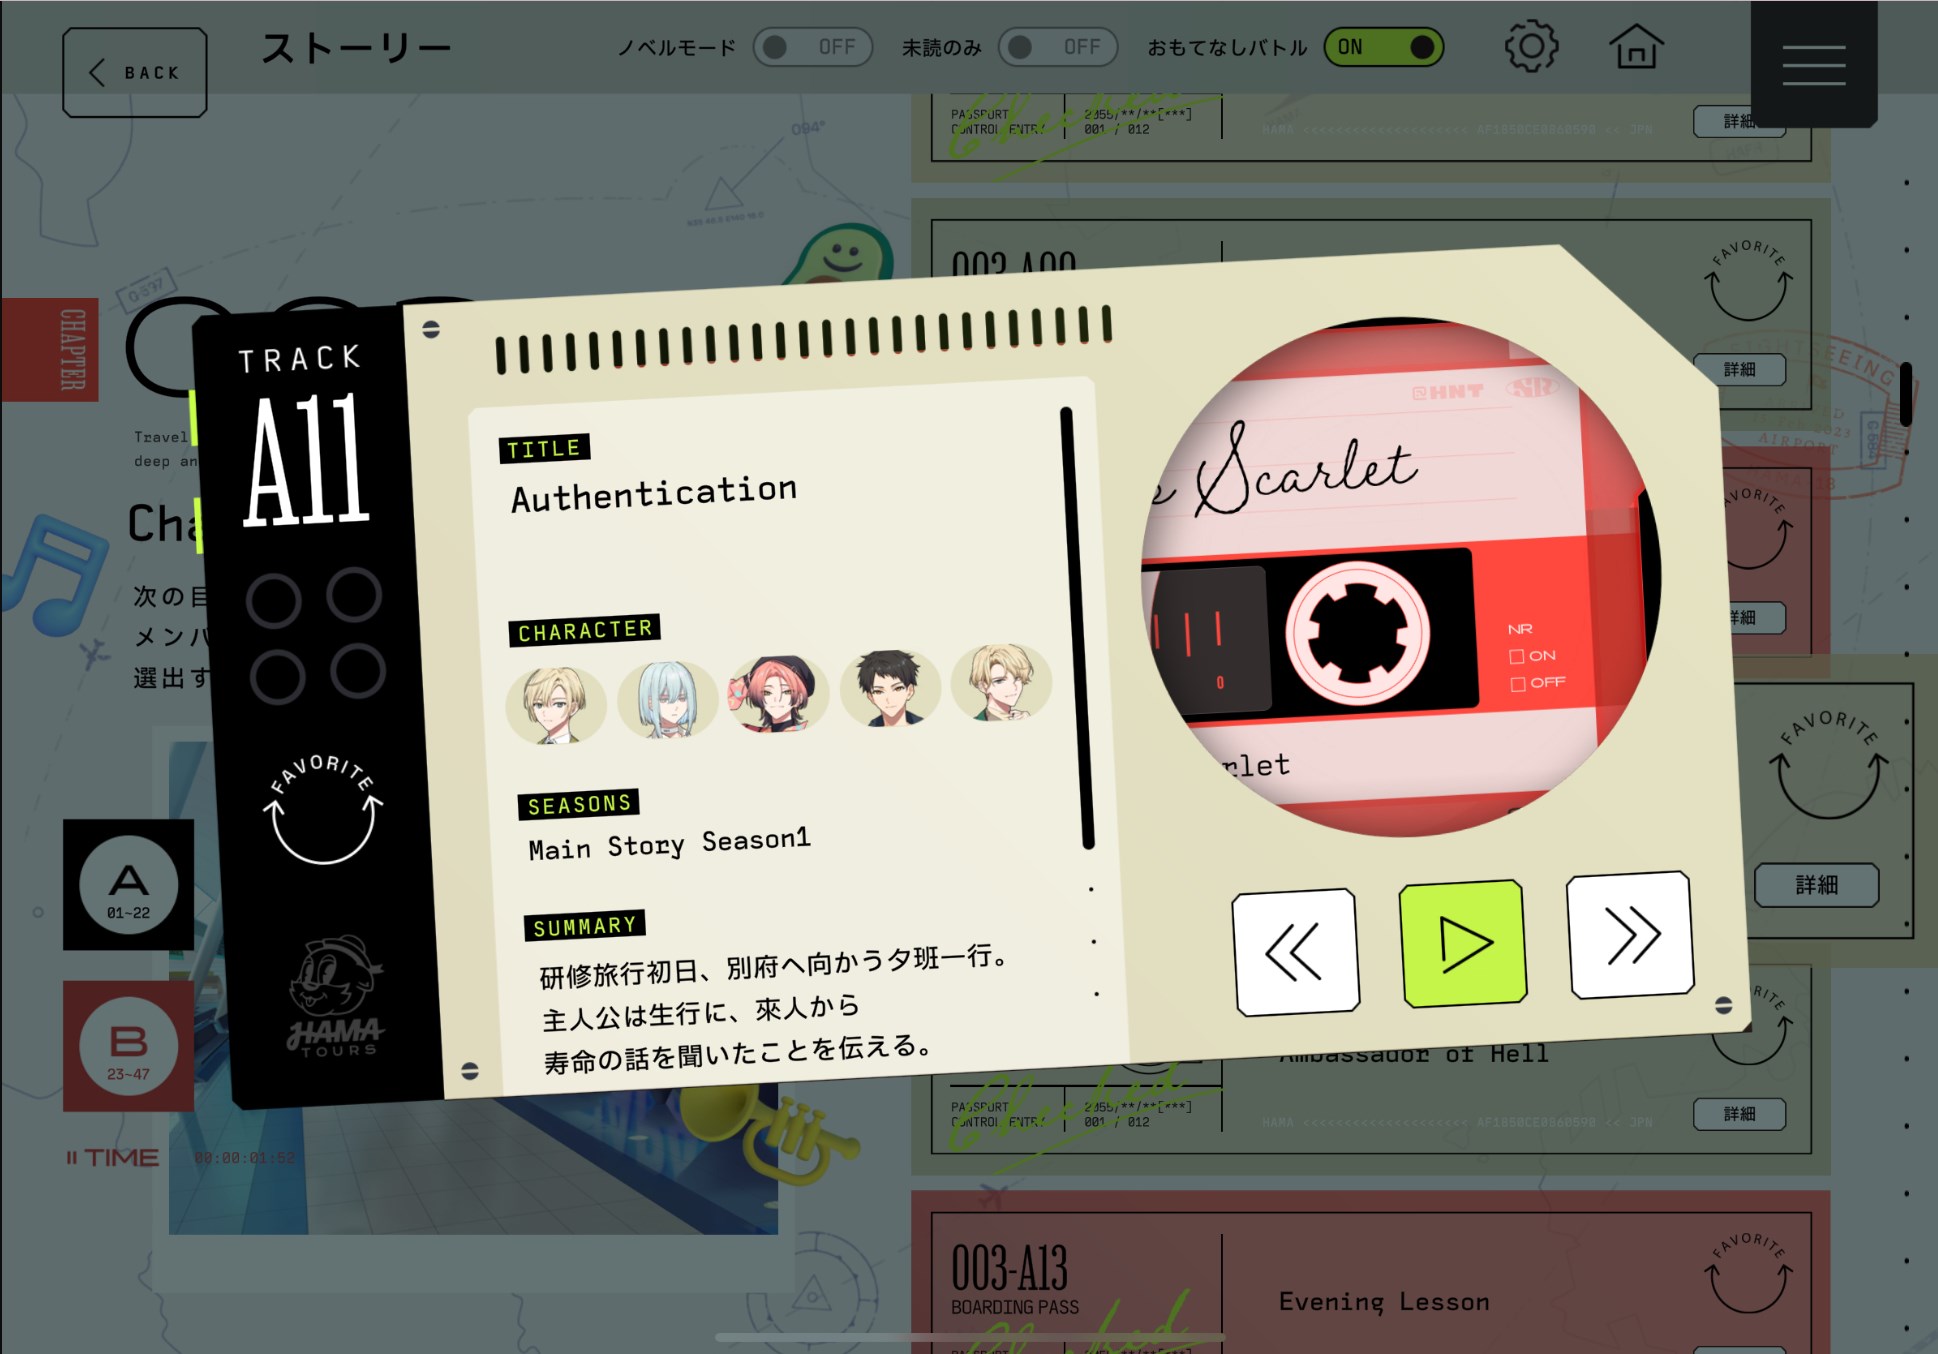
Task: Open the Evening Lesson boarding pass
Action: (1384, 1301)
